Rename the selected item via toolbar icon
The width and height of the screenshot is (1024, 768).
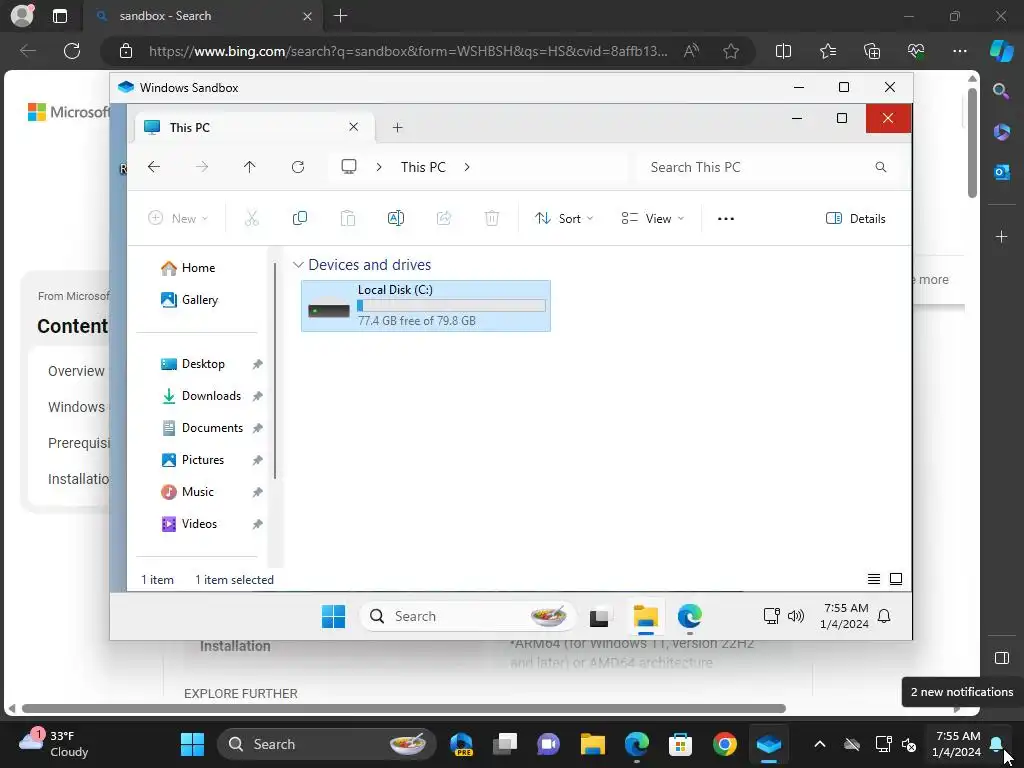pos(396,218)
